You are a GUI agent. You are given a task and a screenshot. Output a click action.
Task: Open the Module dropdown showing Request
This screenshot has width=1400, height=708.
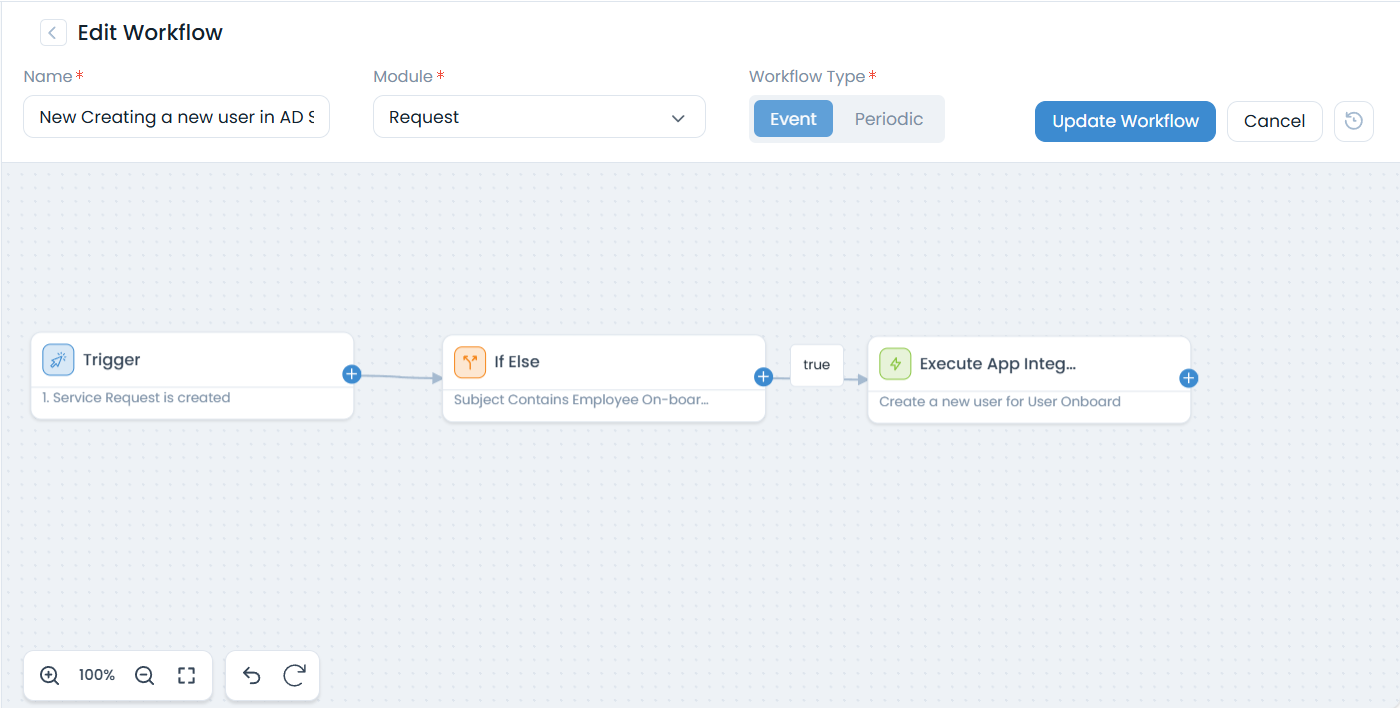coord(539,117)
